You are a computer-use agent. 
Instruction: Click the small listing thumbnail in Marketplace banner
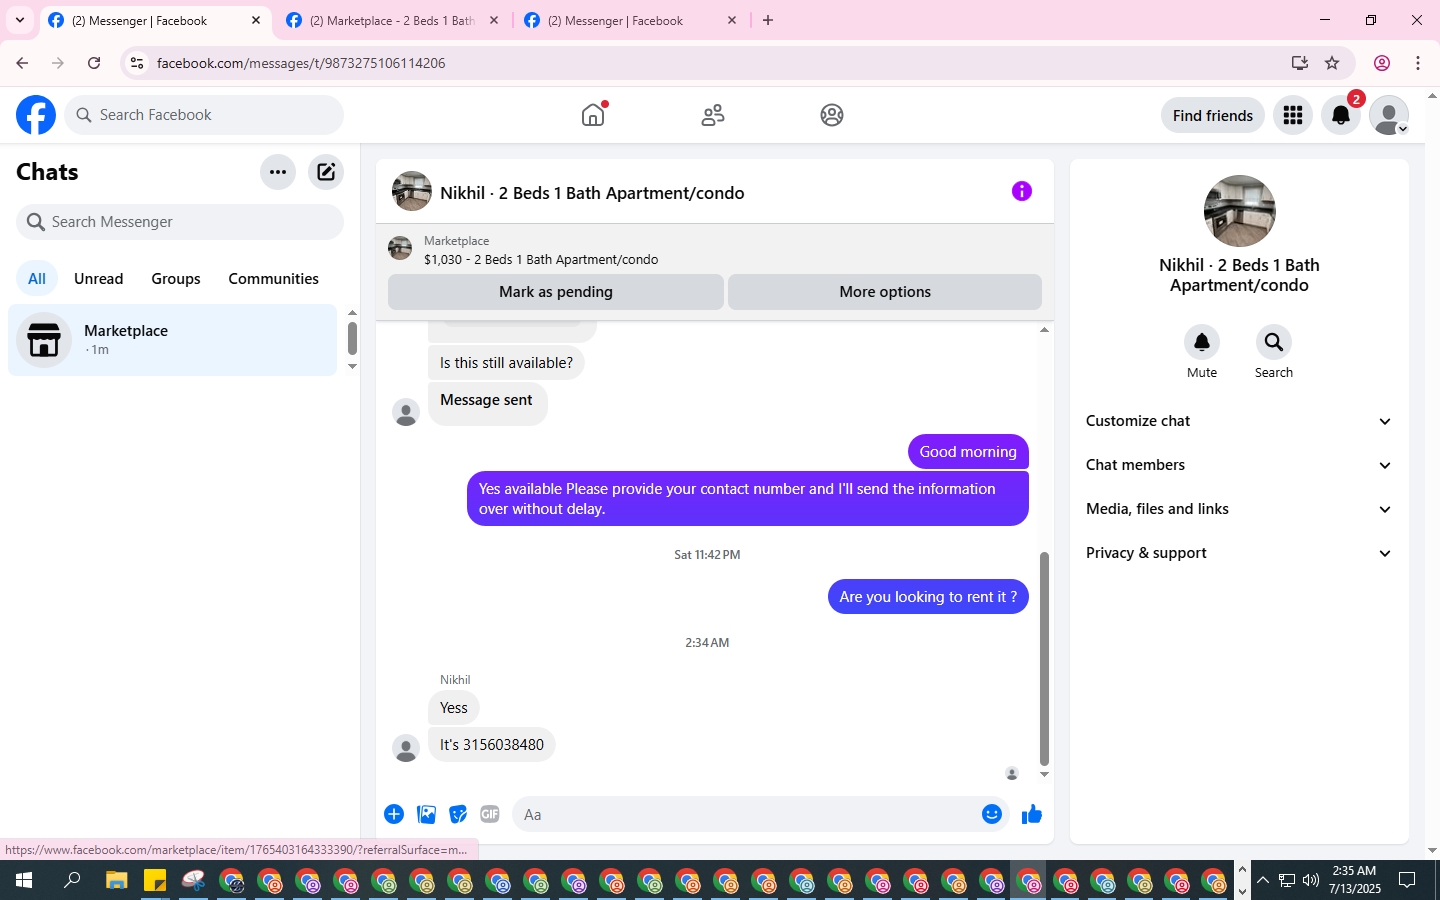click(400, 249)
